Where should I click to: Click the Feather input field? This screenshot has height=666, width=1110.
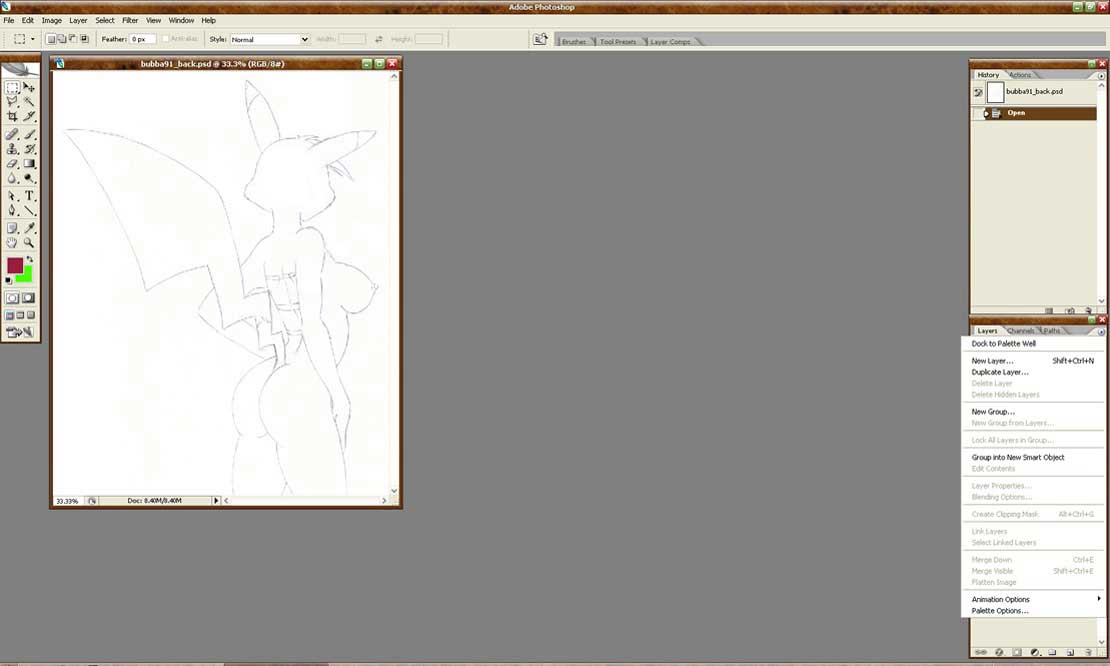pyautogui.click(x=143, y=39)
